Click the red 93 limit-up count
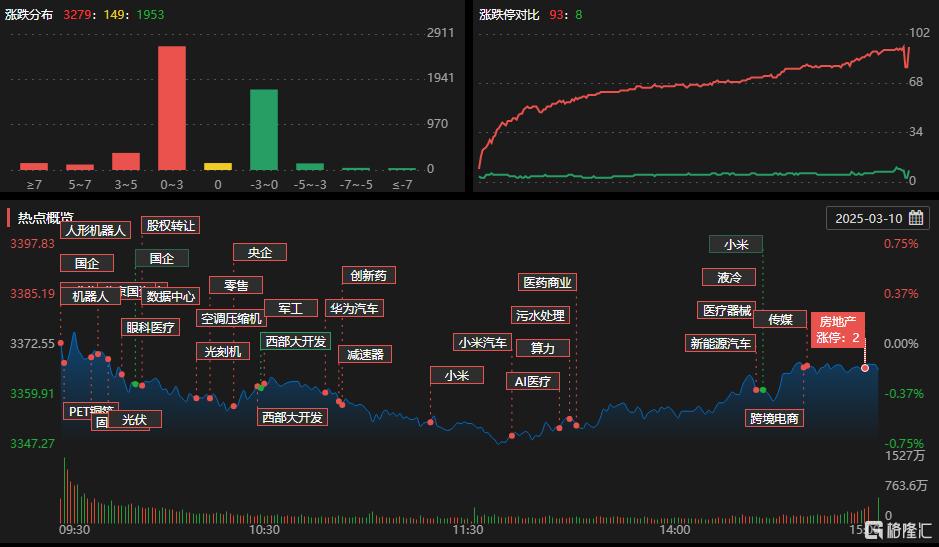The height and width of the screenshot is (547, 939). [x=556, y=14]
